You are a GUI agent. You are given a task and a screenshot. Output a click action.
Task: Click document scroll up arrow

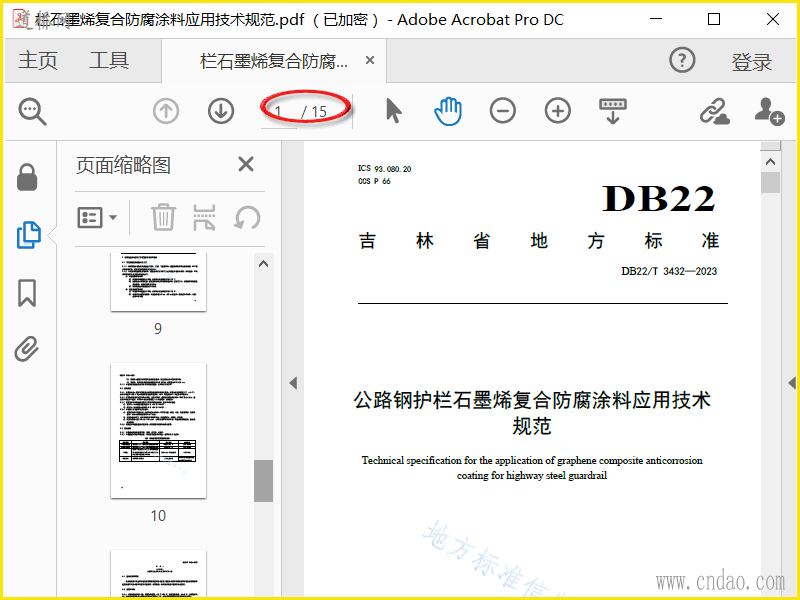(770, 162)
